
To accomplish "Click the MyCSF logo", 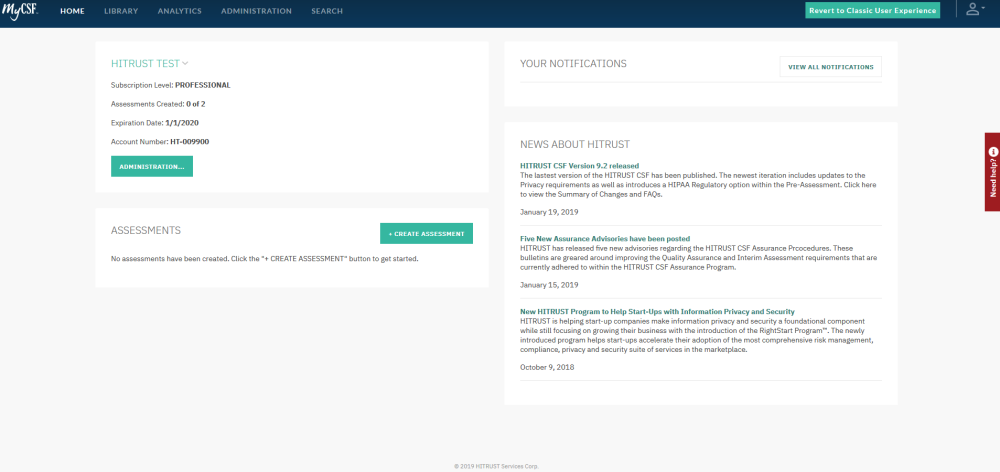I will point(20,11).
